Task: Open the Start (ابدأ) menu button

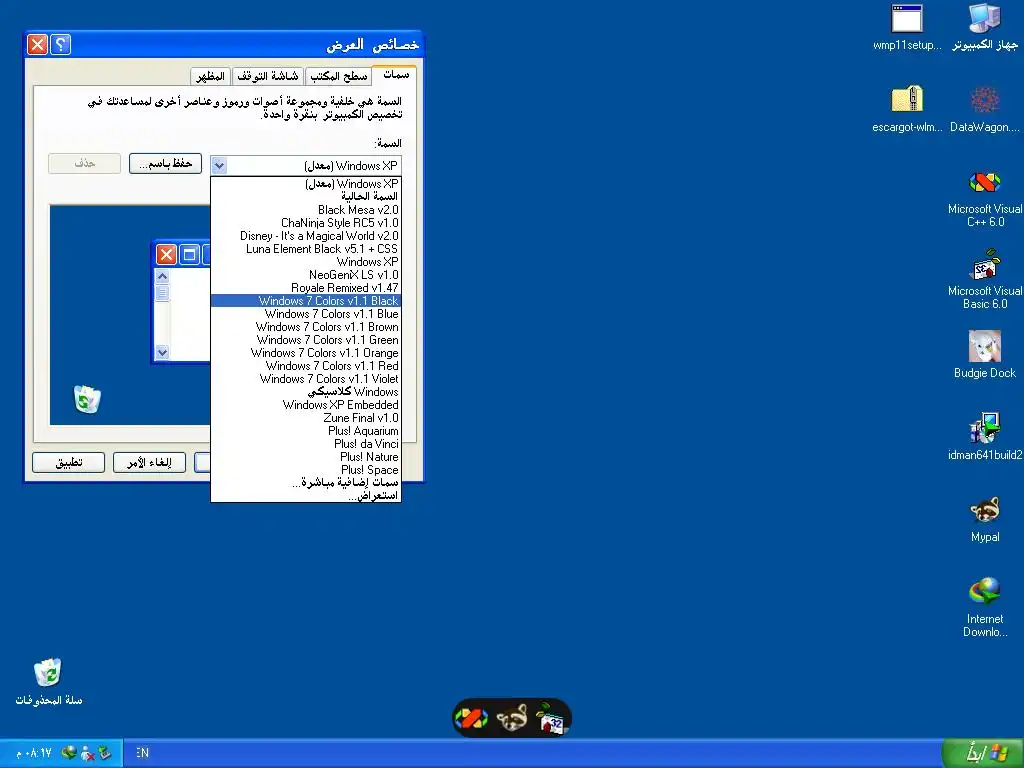Action: pyautogui.click(x=983, y=753)
